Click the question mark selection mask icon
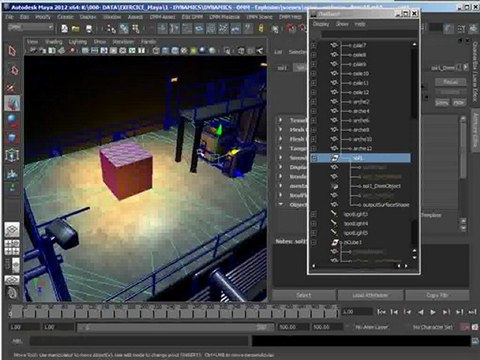480x360 pixels. pos(248,29)
